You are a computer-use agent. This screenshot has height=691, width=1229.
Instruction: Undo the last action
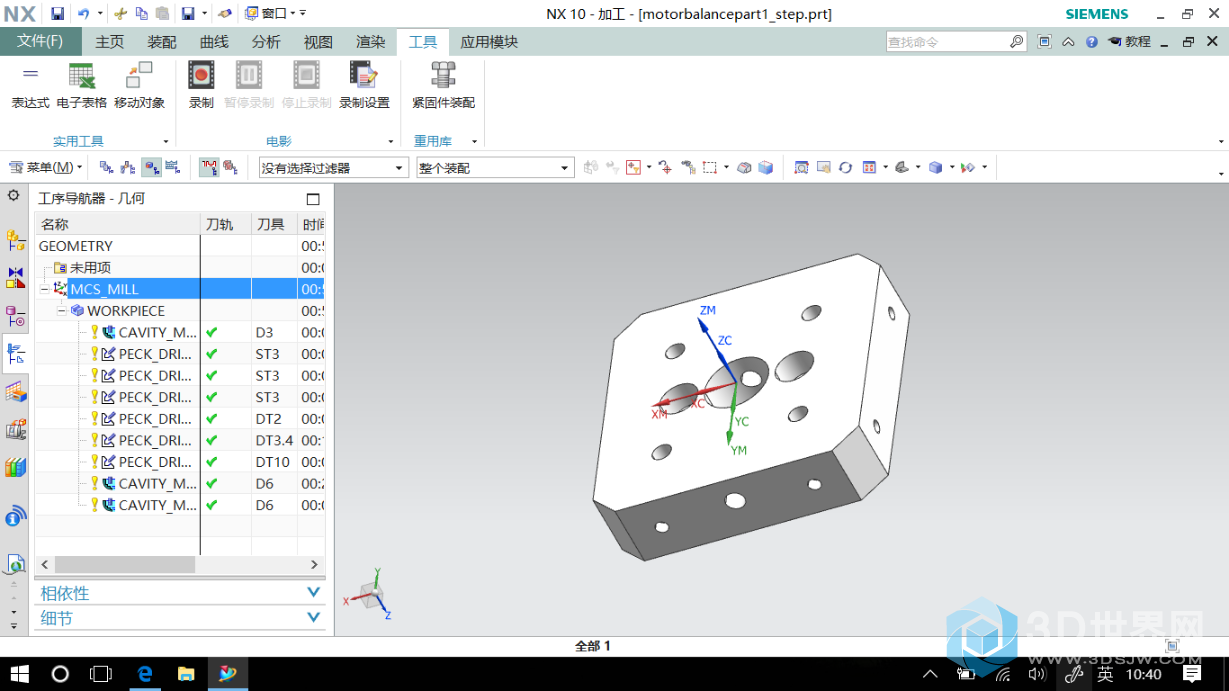[83, 14]
